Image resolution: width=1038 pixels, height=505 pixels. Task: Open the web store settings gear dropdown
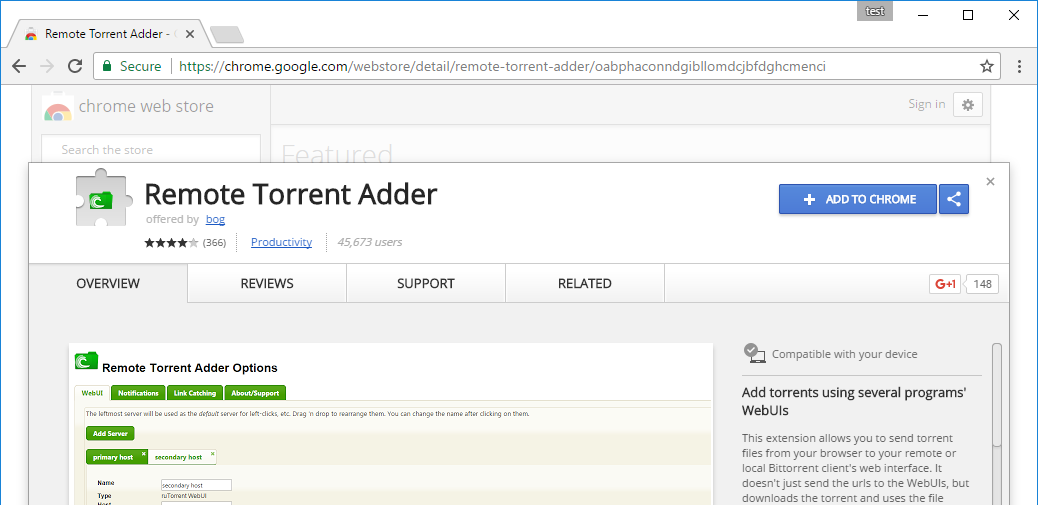pos(967,104)
